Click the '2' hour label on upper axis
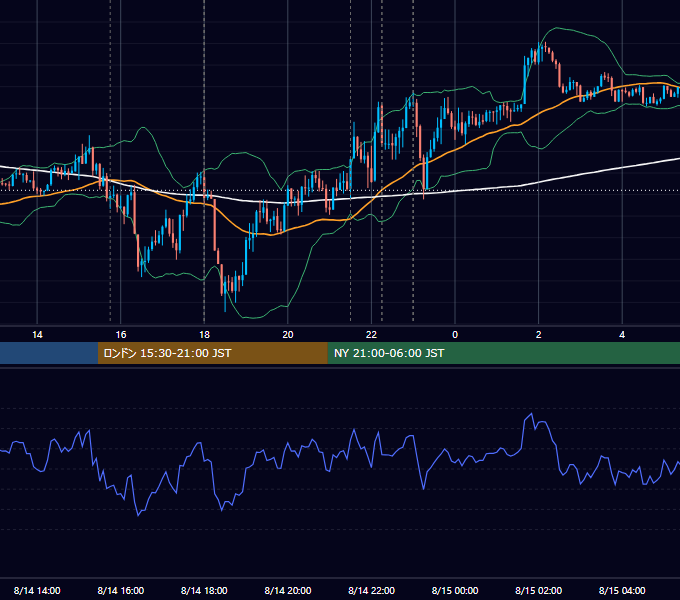This screenshot has width=680, height=600. [539, 335]
